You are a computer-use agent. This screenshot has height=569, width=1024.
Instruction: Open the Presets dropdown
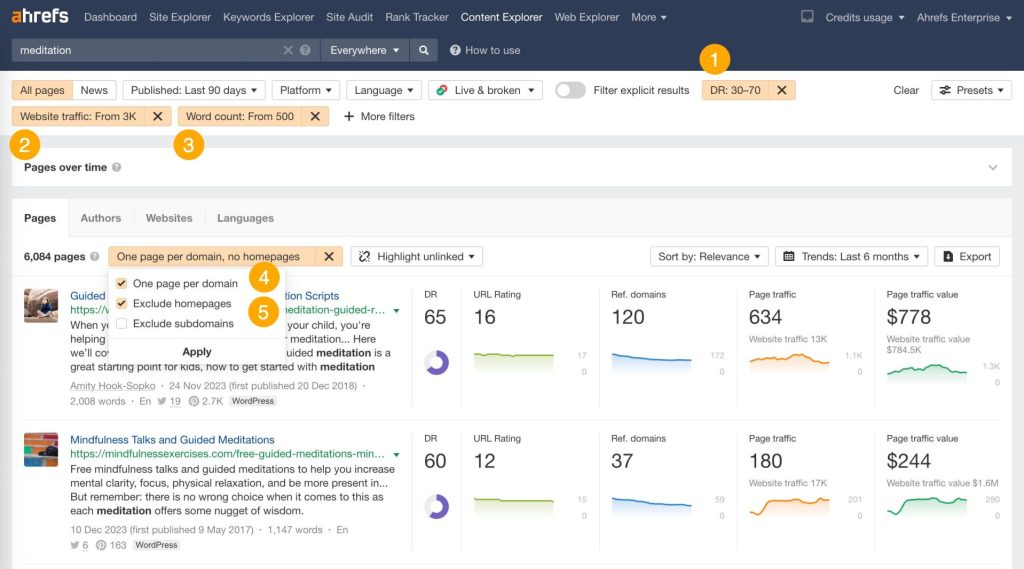[x=971, y=90]
